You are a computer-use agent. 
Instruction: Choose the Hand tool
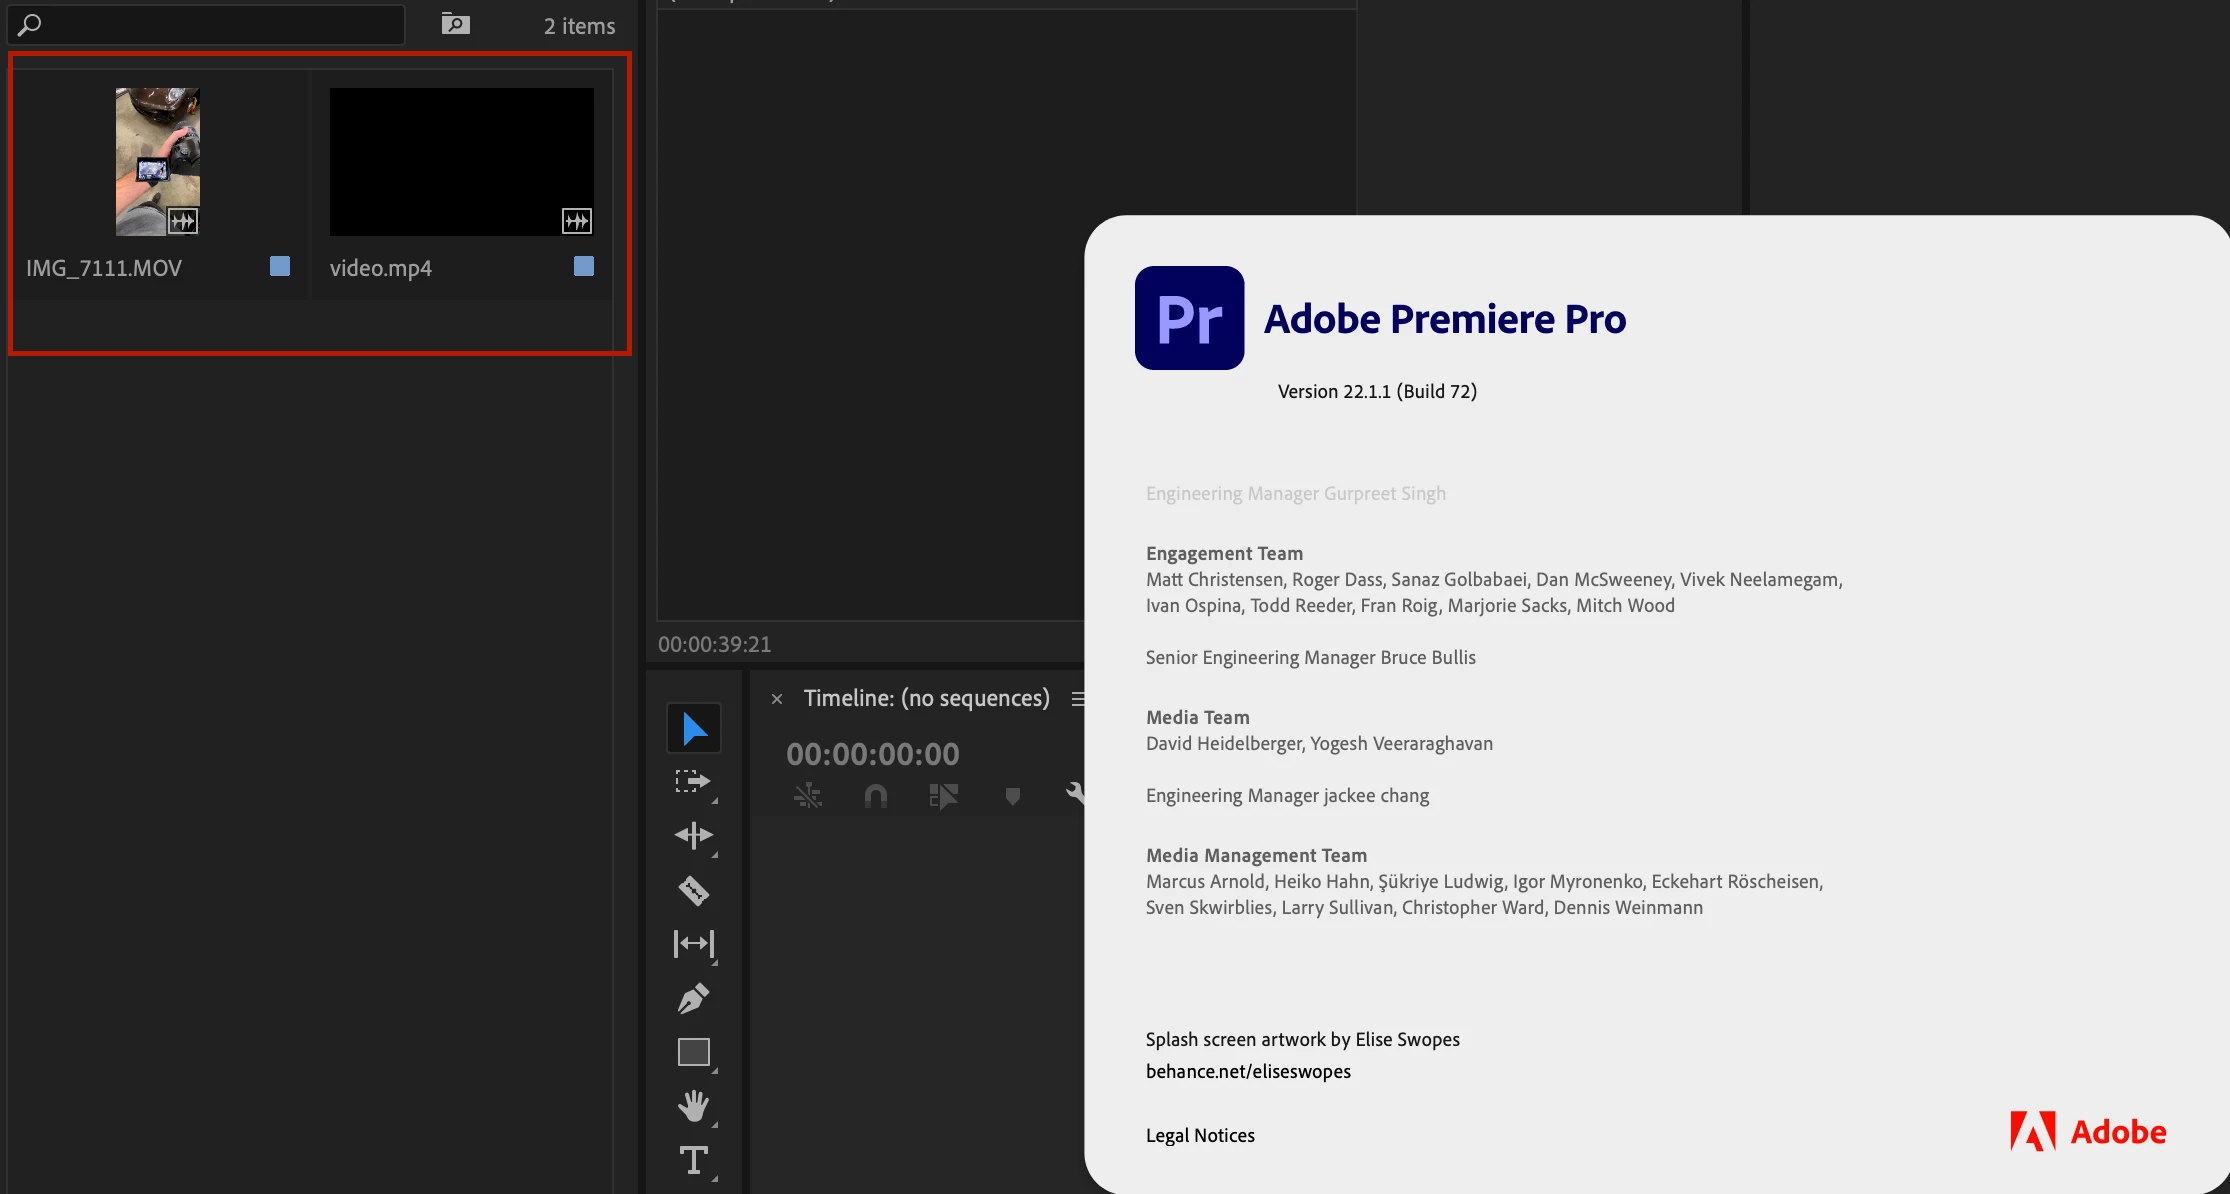tap(693, 1106)
